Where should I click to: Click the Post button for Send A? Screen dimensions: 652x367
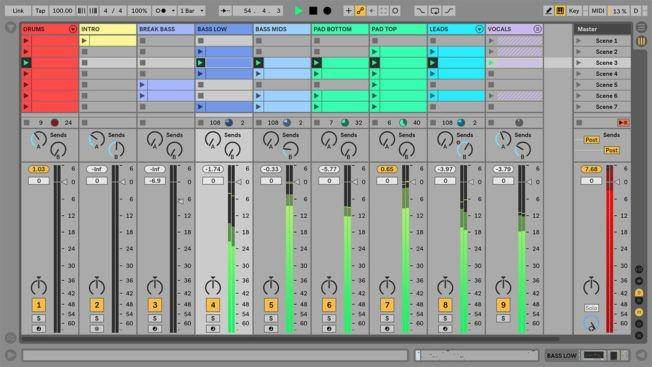(x=591, y=140)
